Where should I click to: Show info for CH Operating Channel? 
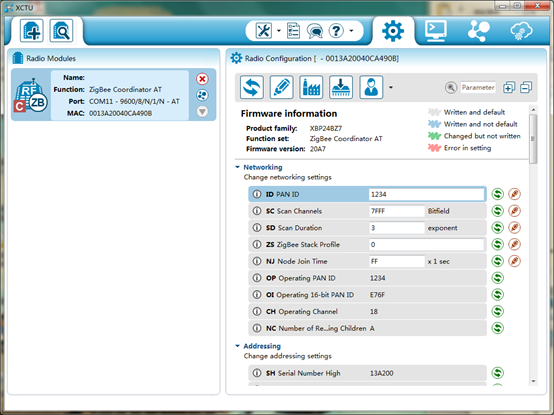(x=257, y=312)
